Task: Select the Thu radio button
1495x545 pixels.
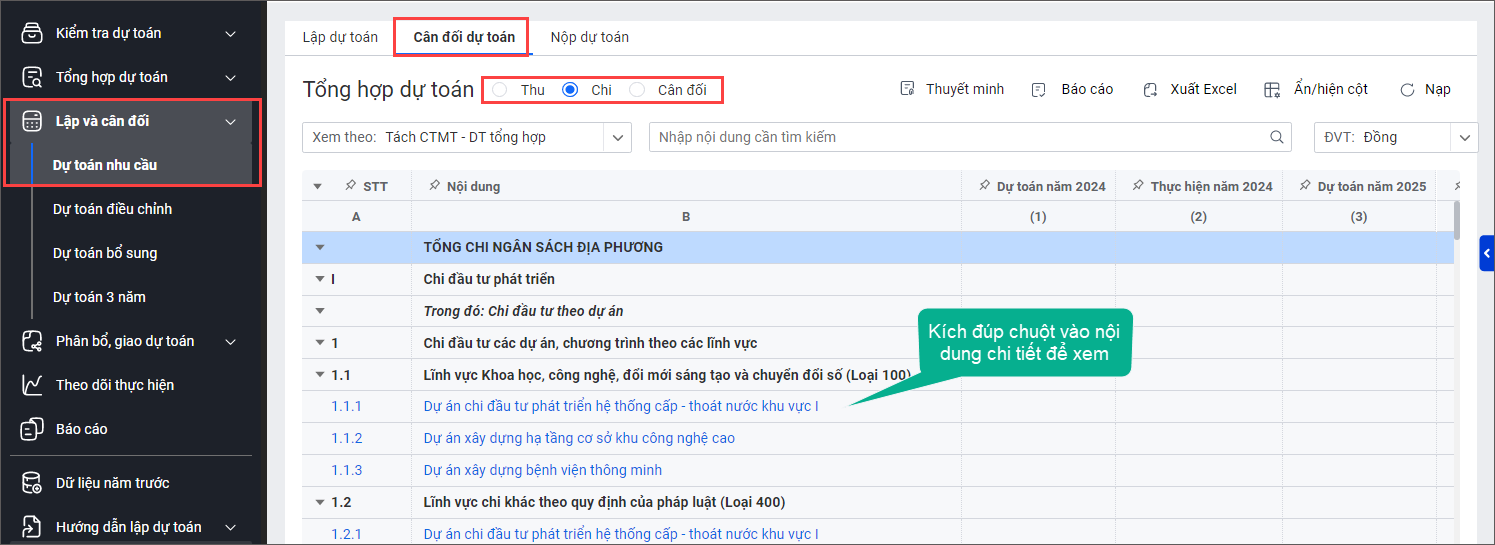Action: click(500, 89)
